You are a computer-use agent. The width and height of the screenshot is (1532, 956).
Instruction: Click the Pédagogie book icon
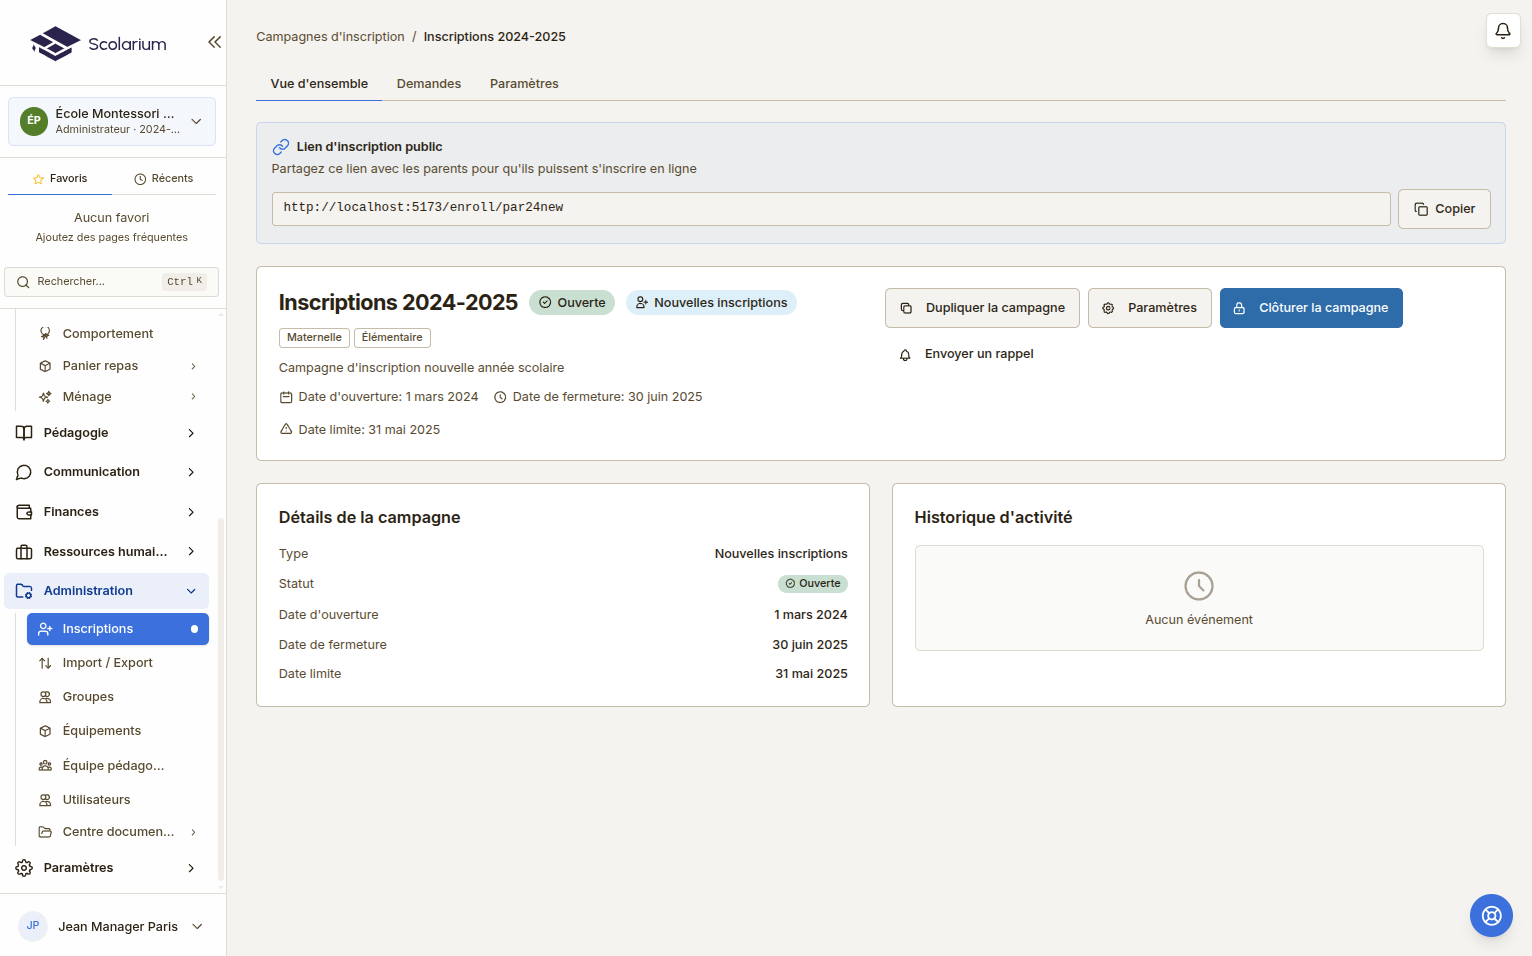[24, 433]
